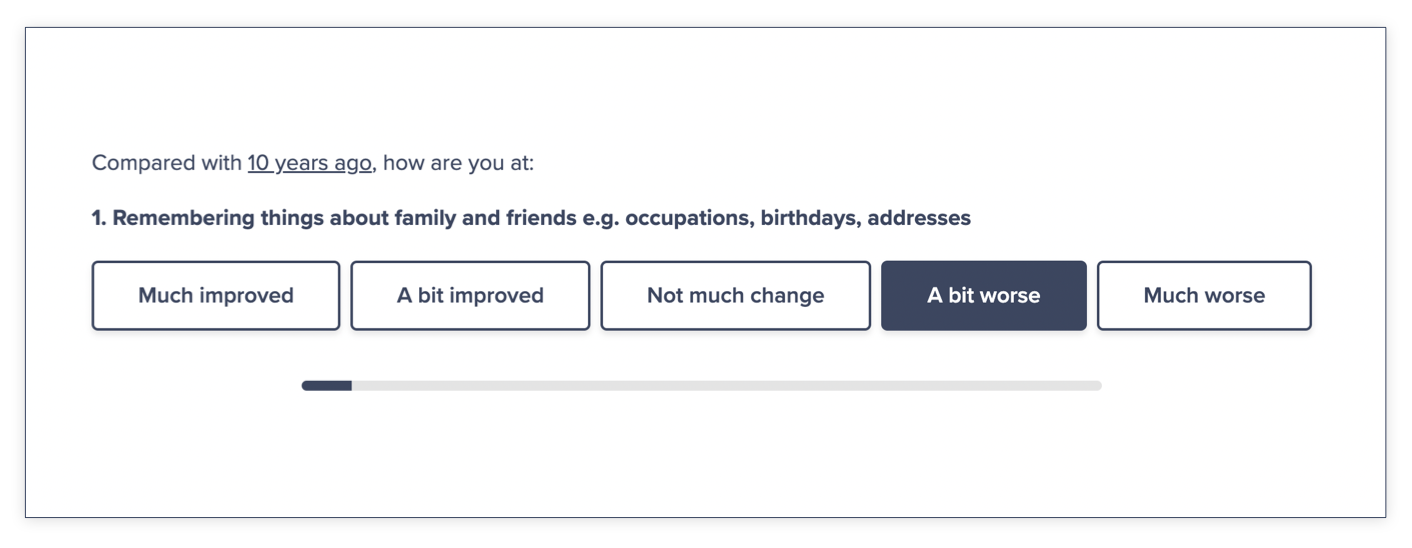Click the unfilled grey progress bar track

click(725, 386)
